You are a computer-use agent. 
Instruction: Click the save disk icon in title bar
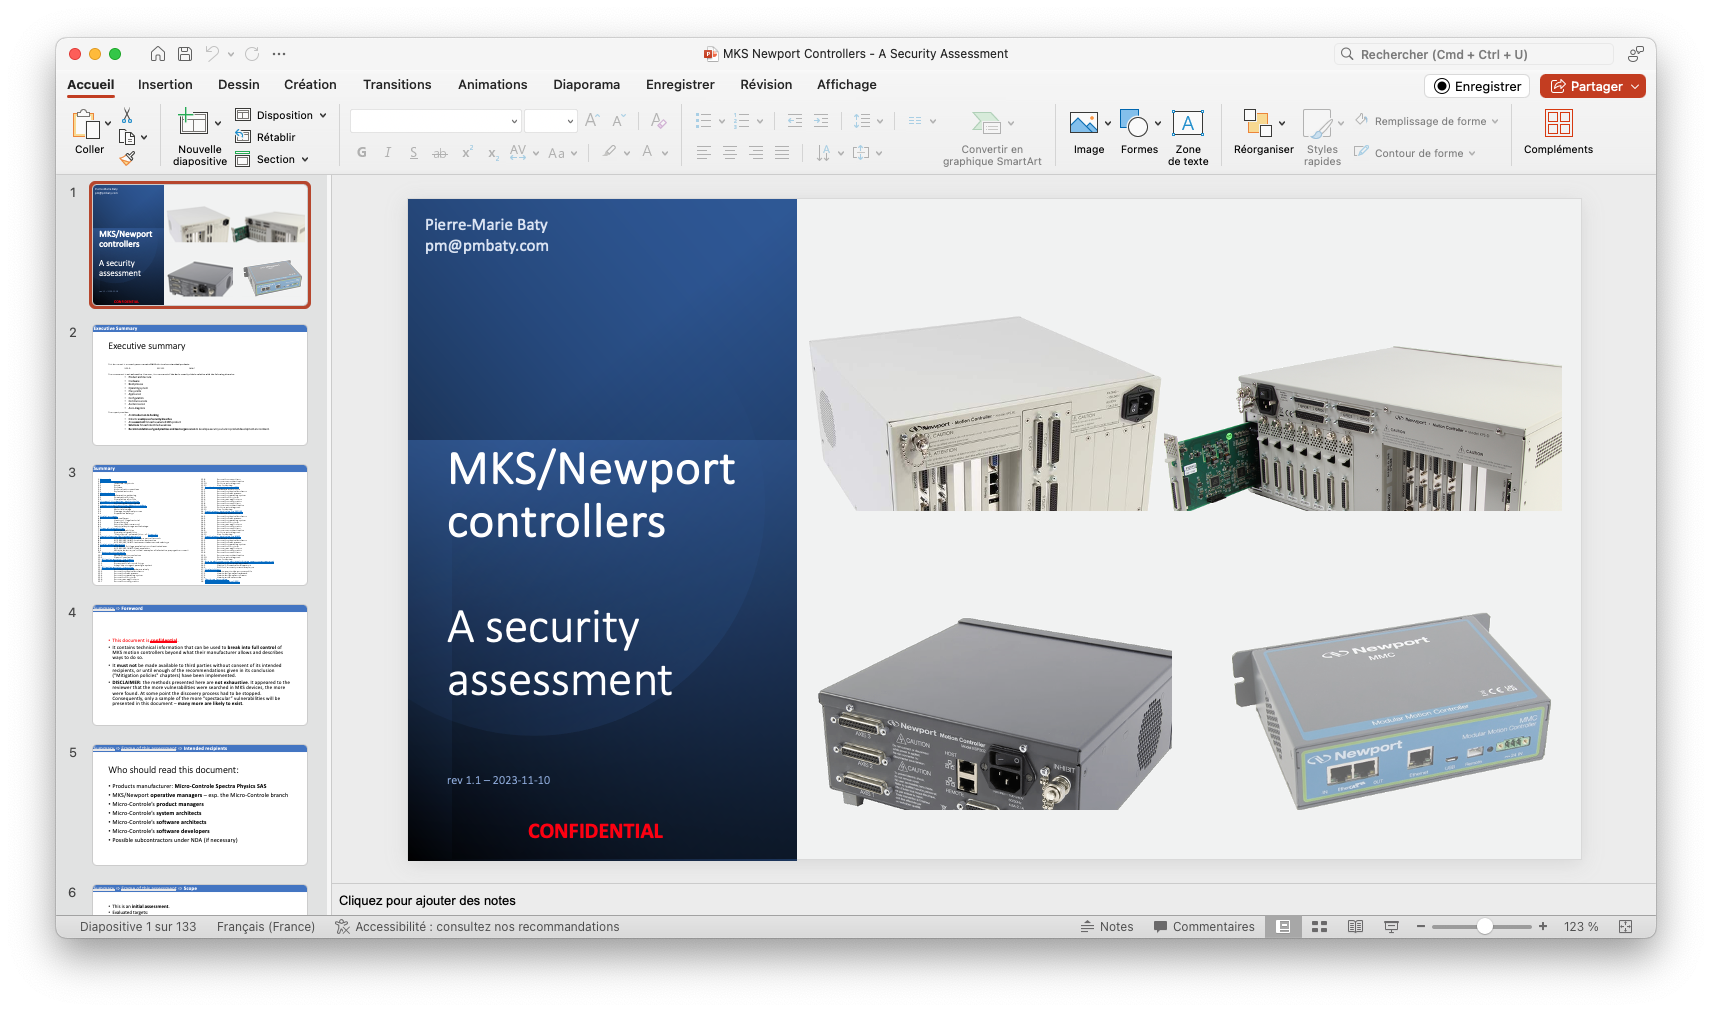pyautogui.click(x=185, y=54)
